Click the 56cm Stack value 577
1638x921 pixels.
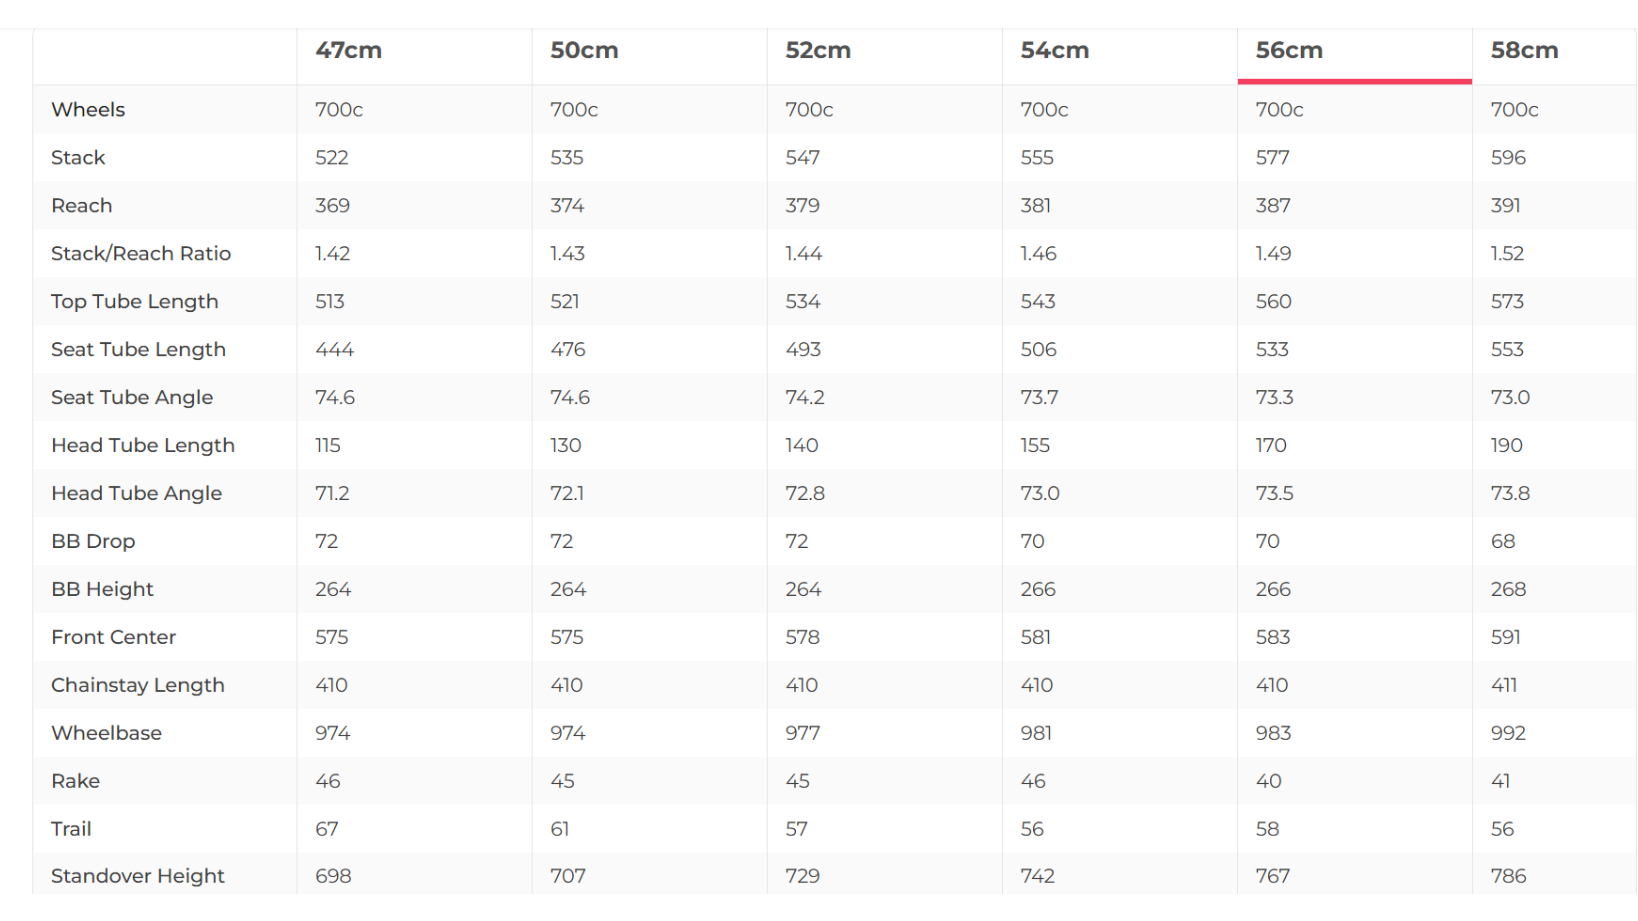pyautogui.click(x=1272, y=158)
